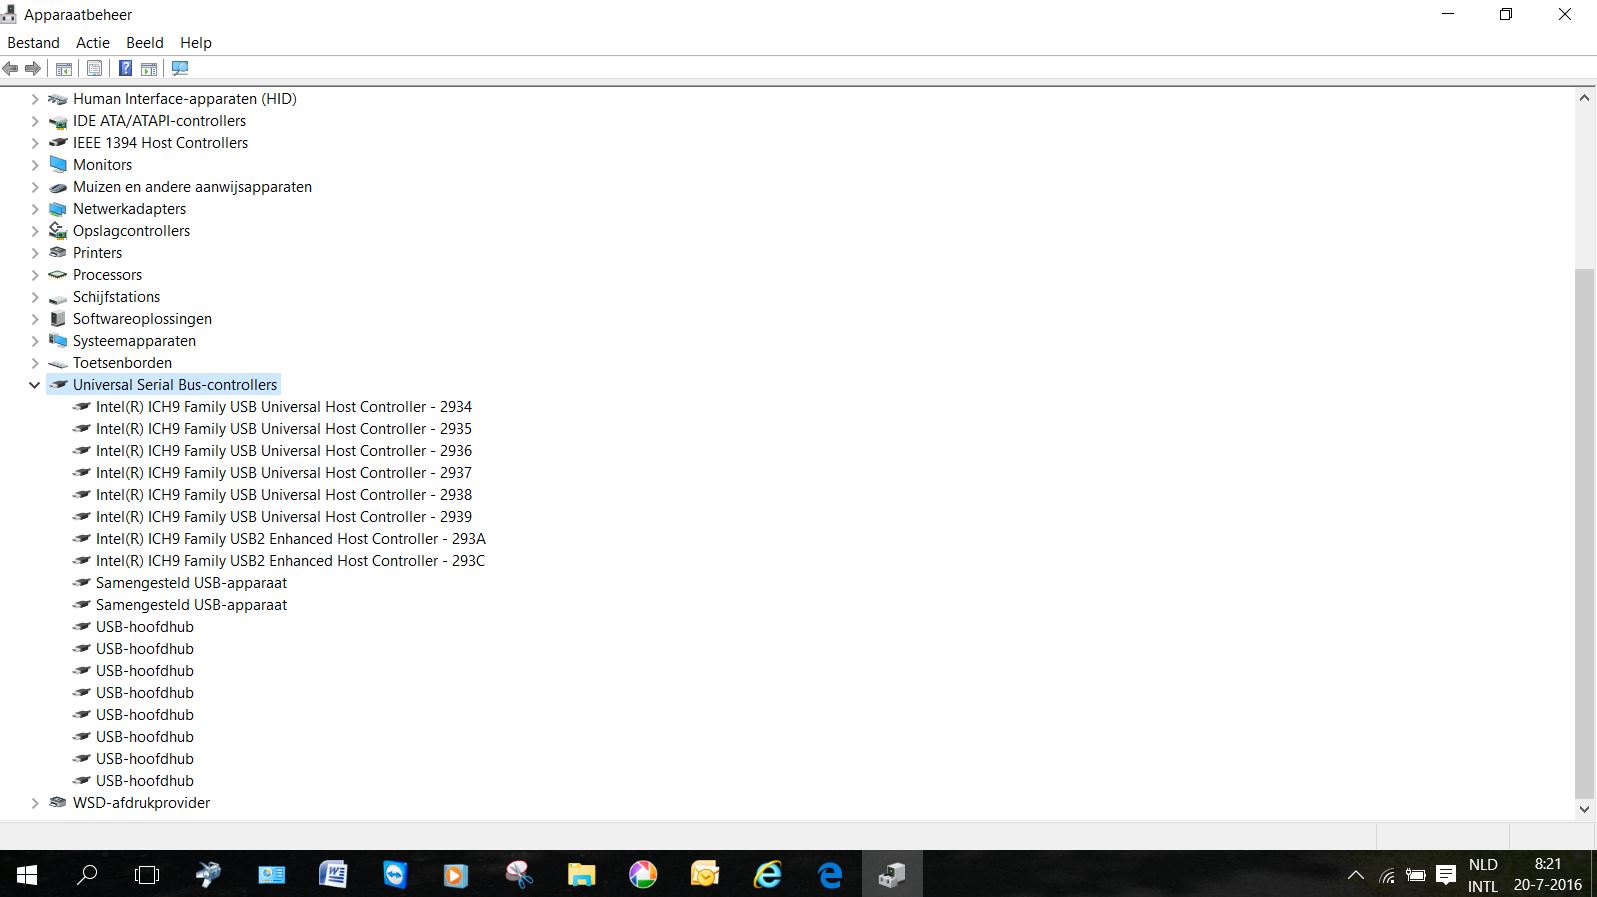Image resolution: width=1597 pixels, height=897 pixels.
Task: Expand Human Interface-apparaten (HID) node
Action: [35, 99]
